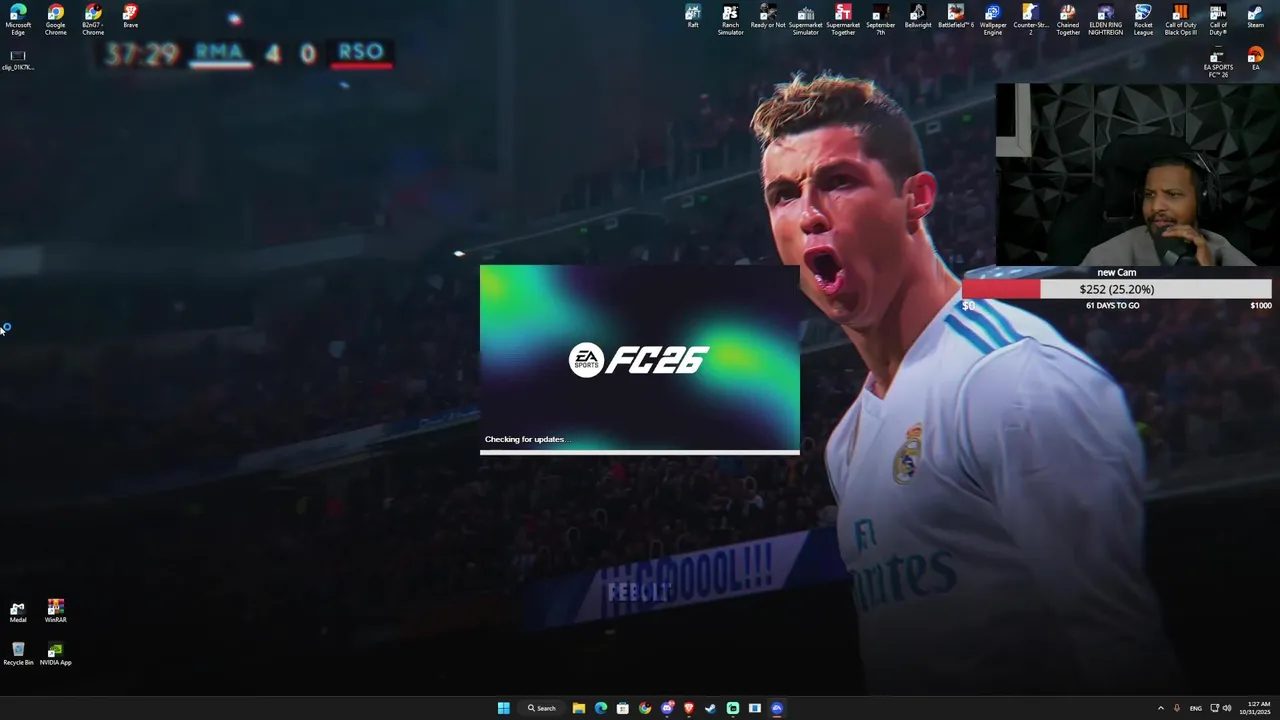Open the Windows Start menu
1280x720 pixels.
pos(504,708)
